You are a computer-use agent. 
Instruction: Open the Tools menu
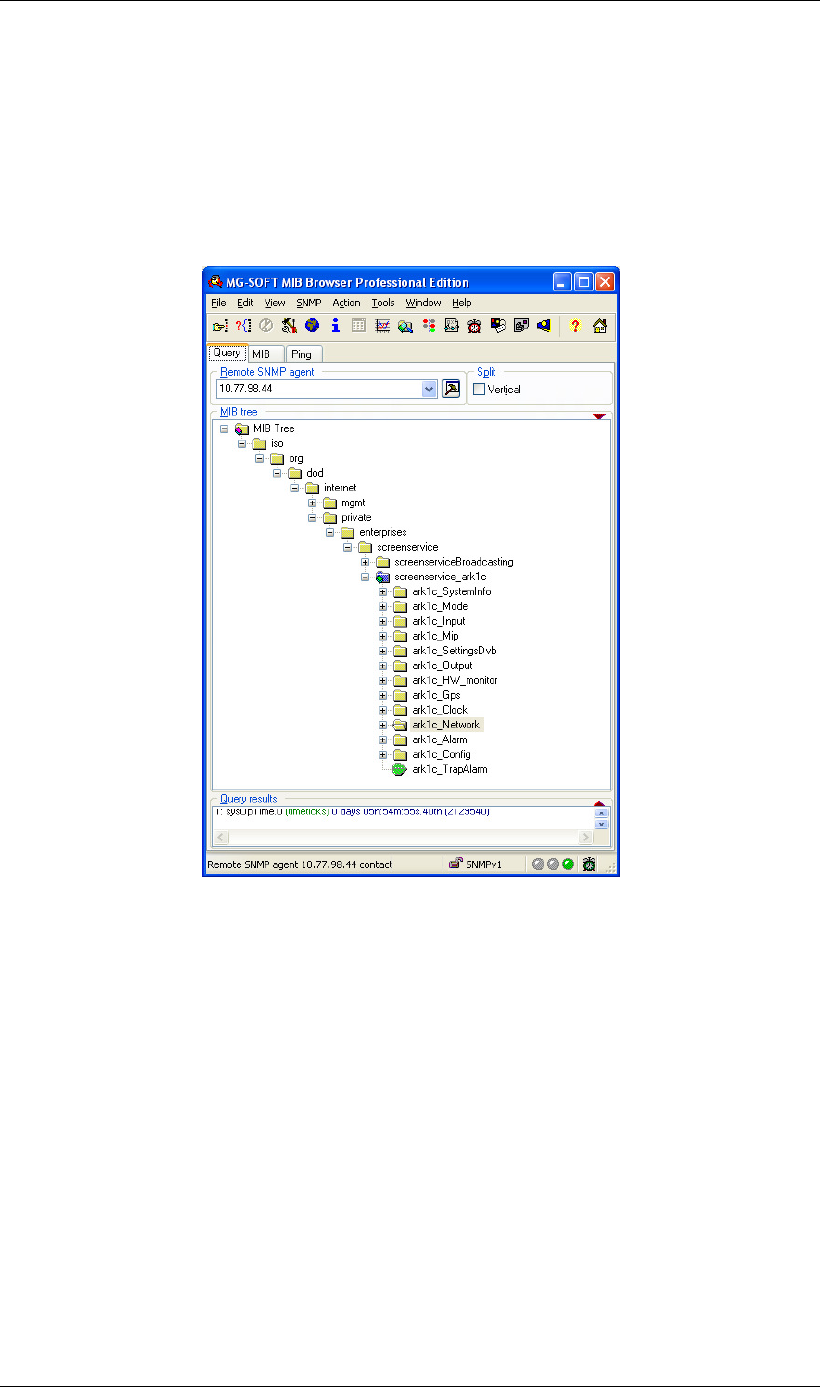[x=383, y=303]
